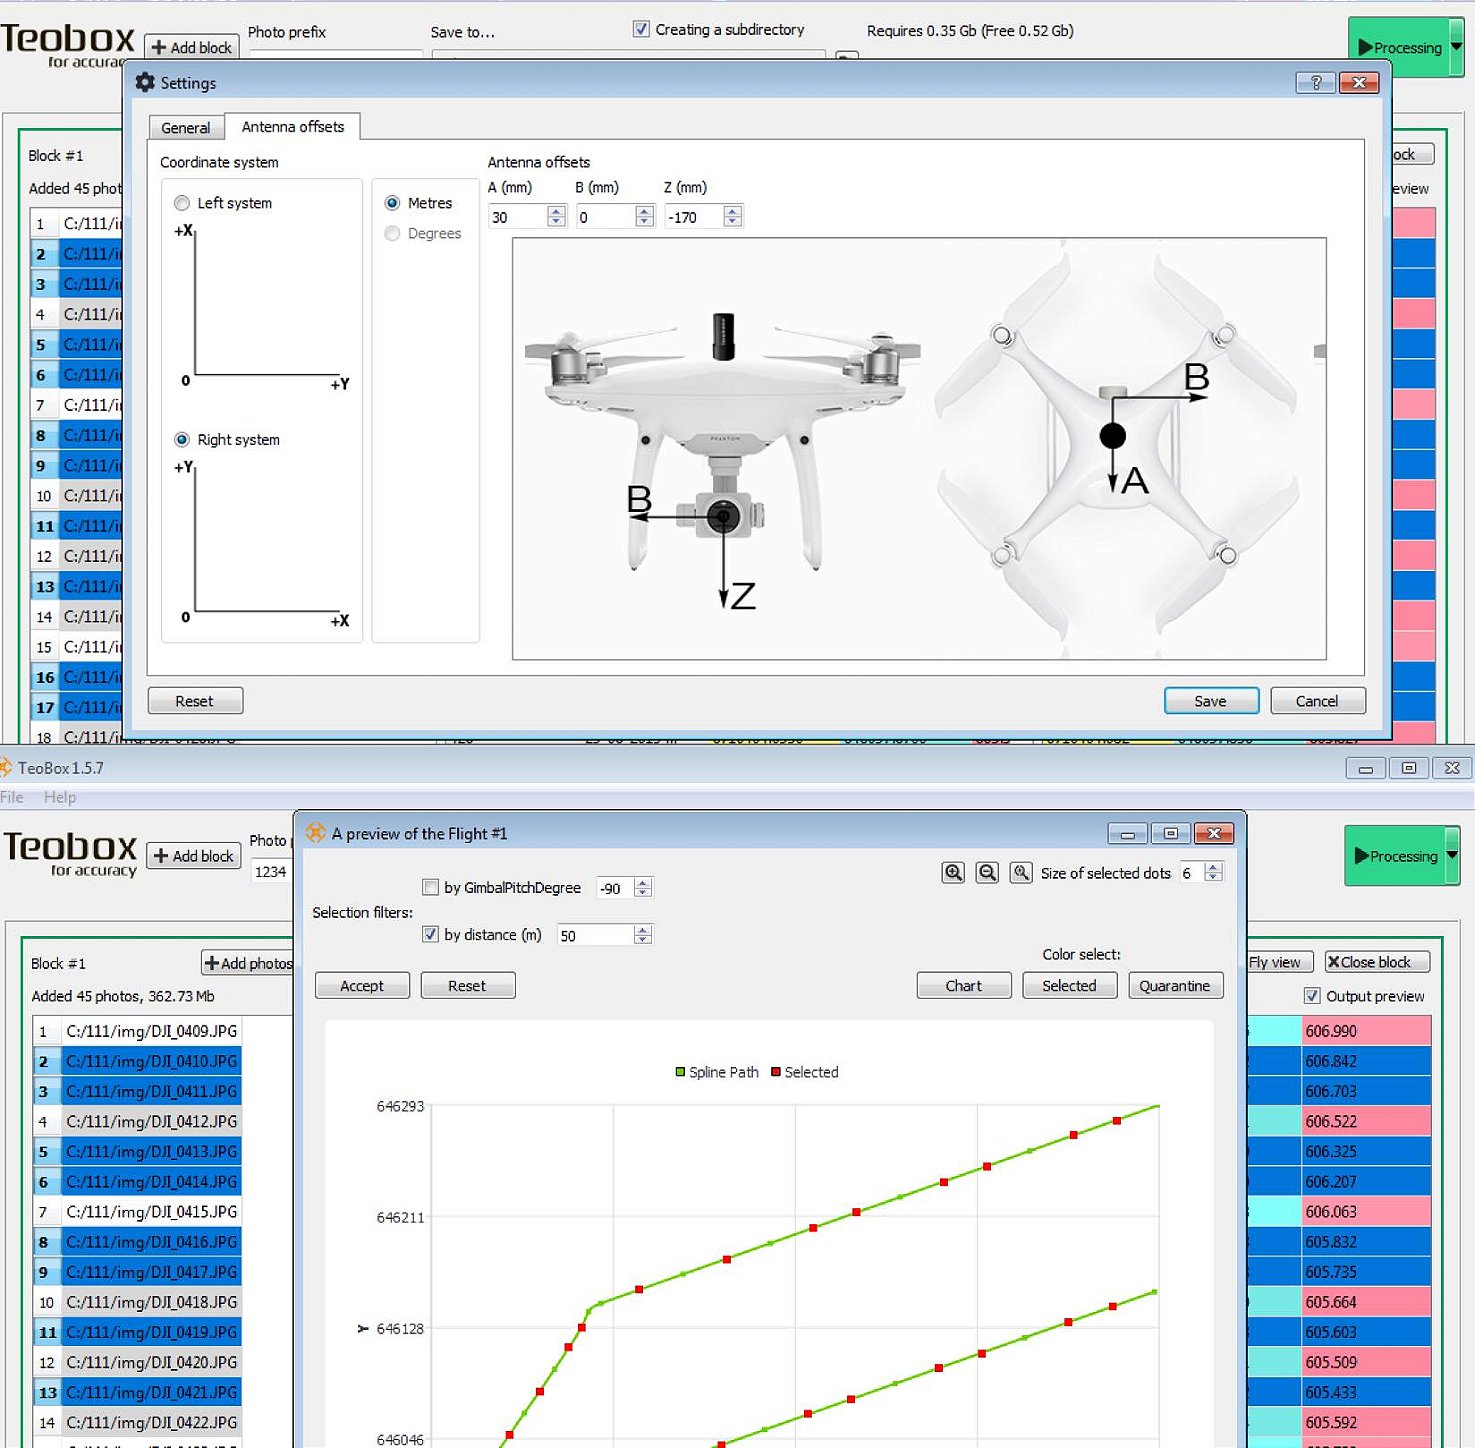
Task: Uncheck the by distance (m) filter
Action: [431, 934]
